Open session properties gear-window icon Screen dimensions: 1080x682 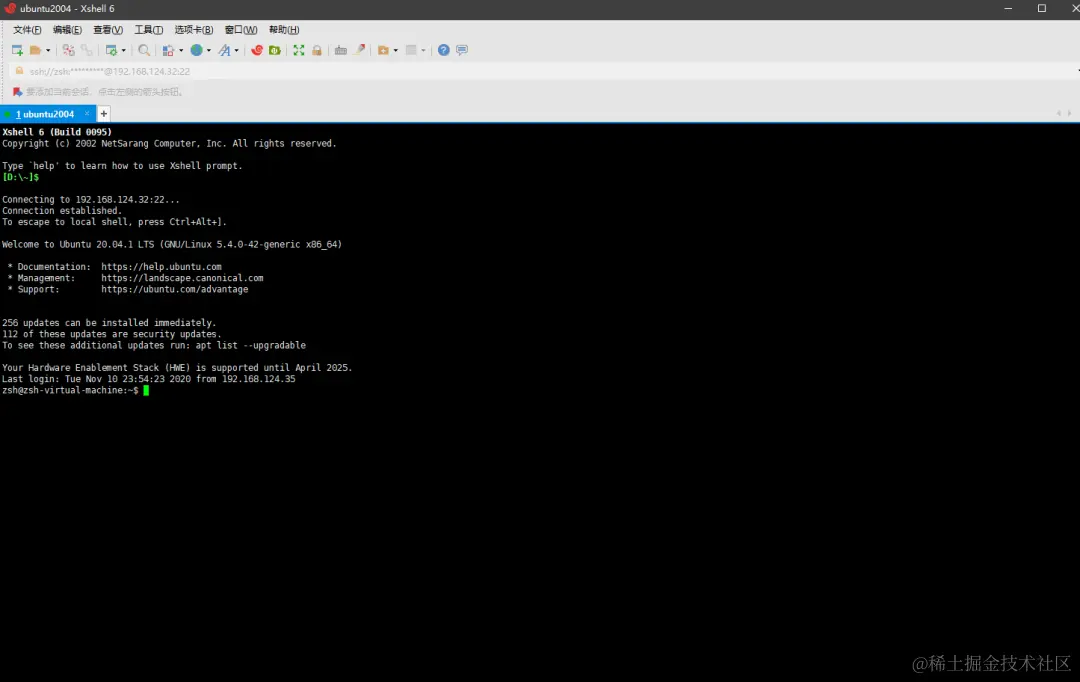111,50
